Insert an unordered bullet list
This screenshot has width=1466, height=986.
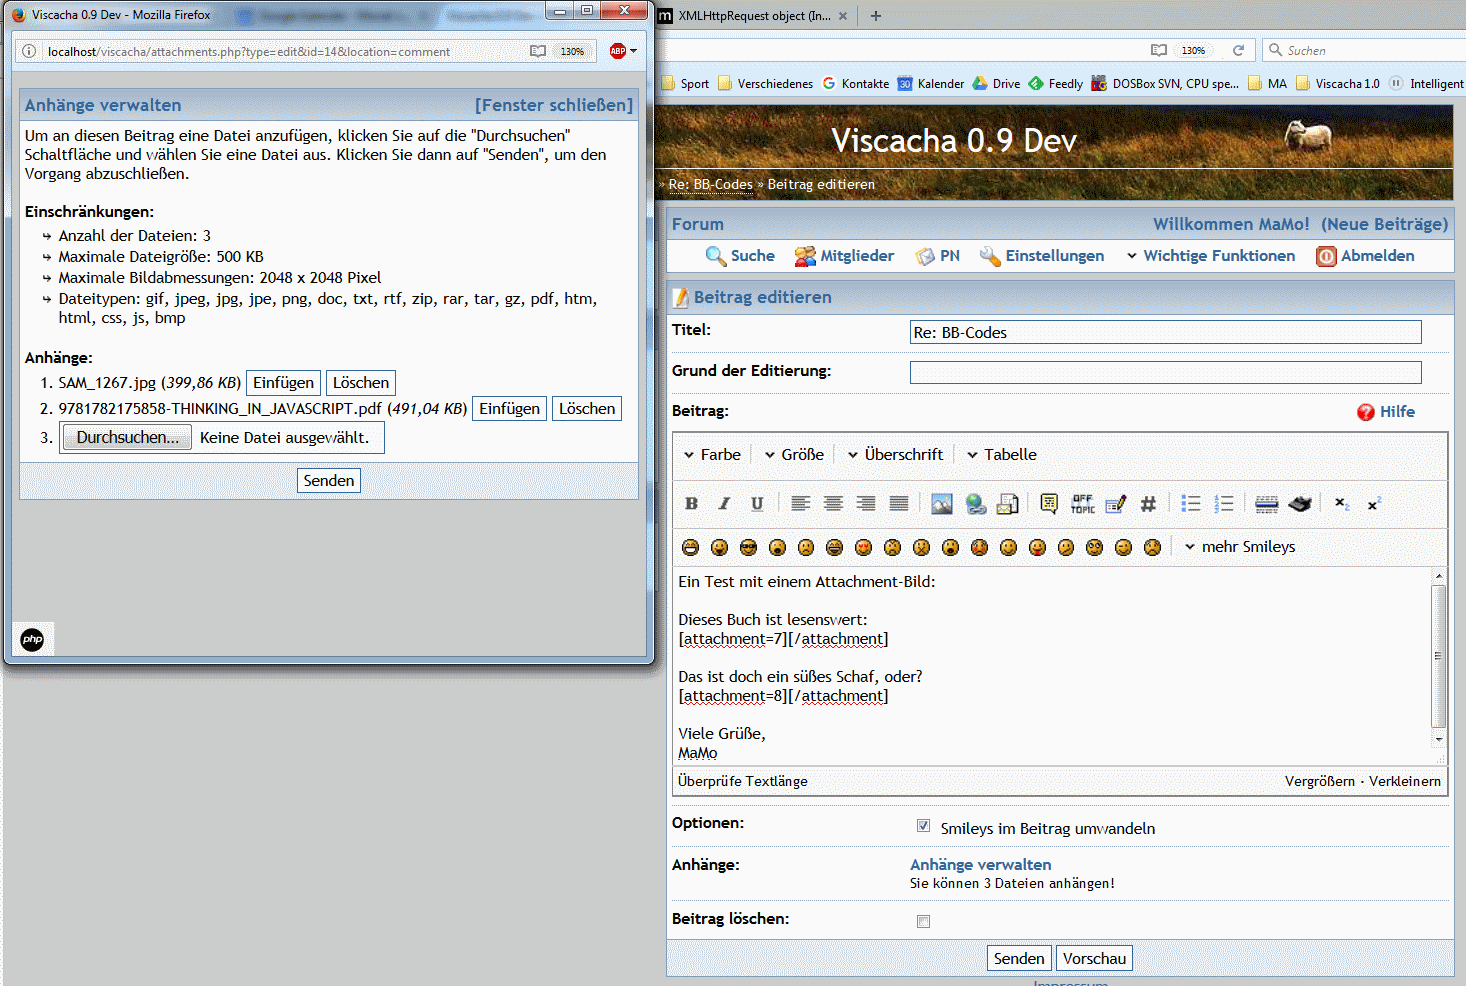coord(1190,504)
